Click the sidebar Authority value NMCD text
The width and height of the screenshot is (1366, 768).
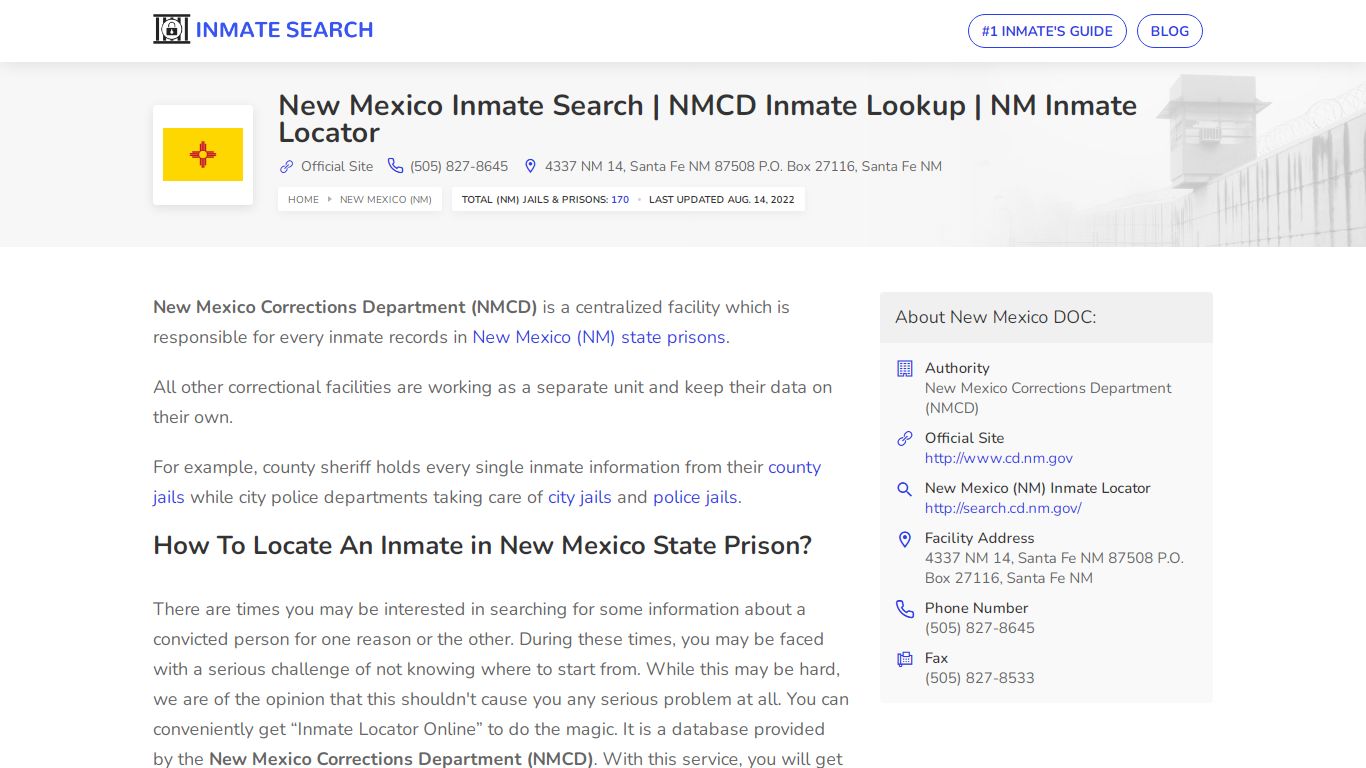1048,398
